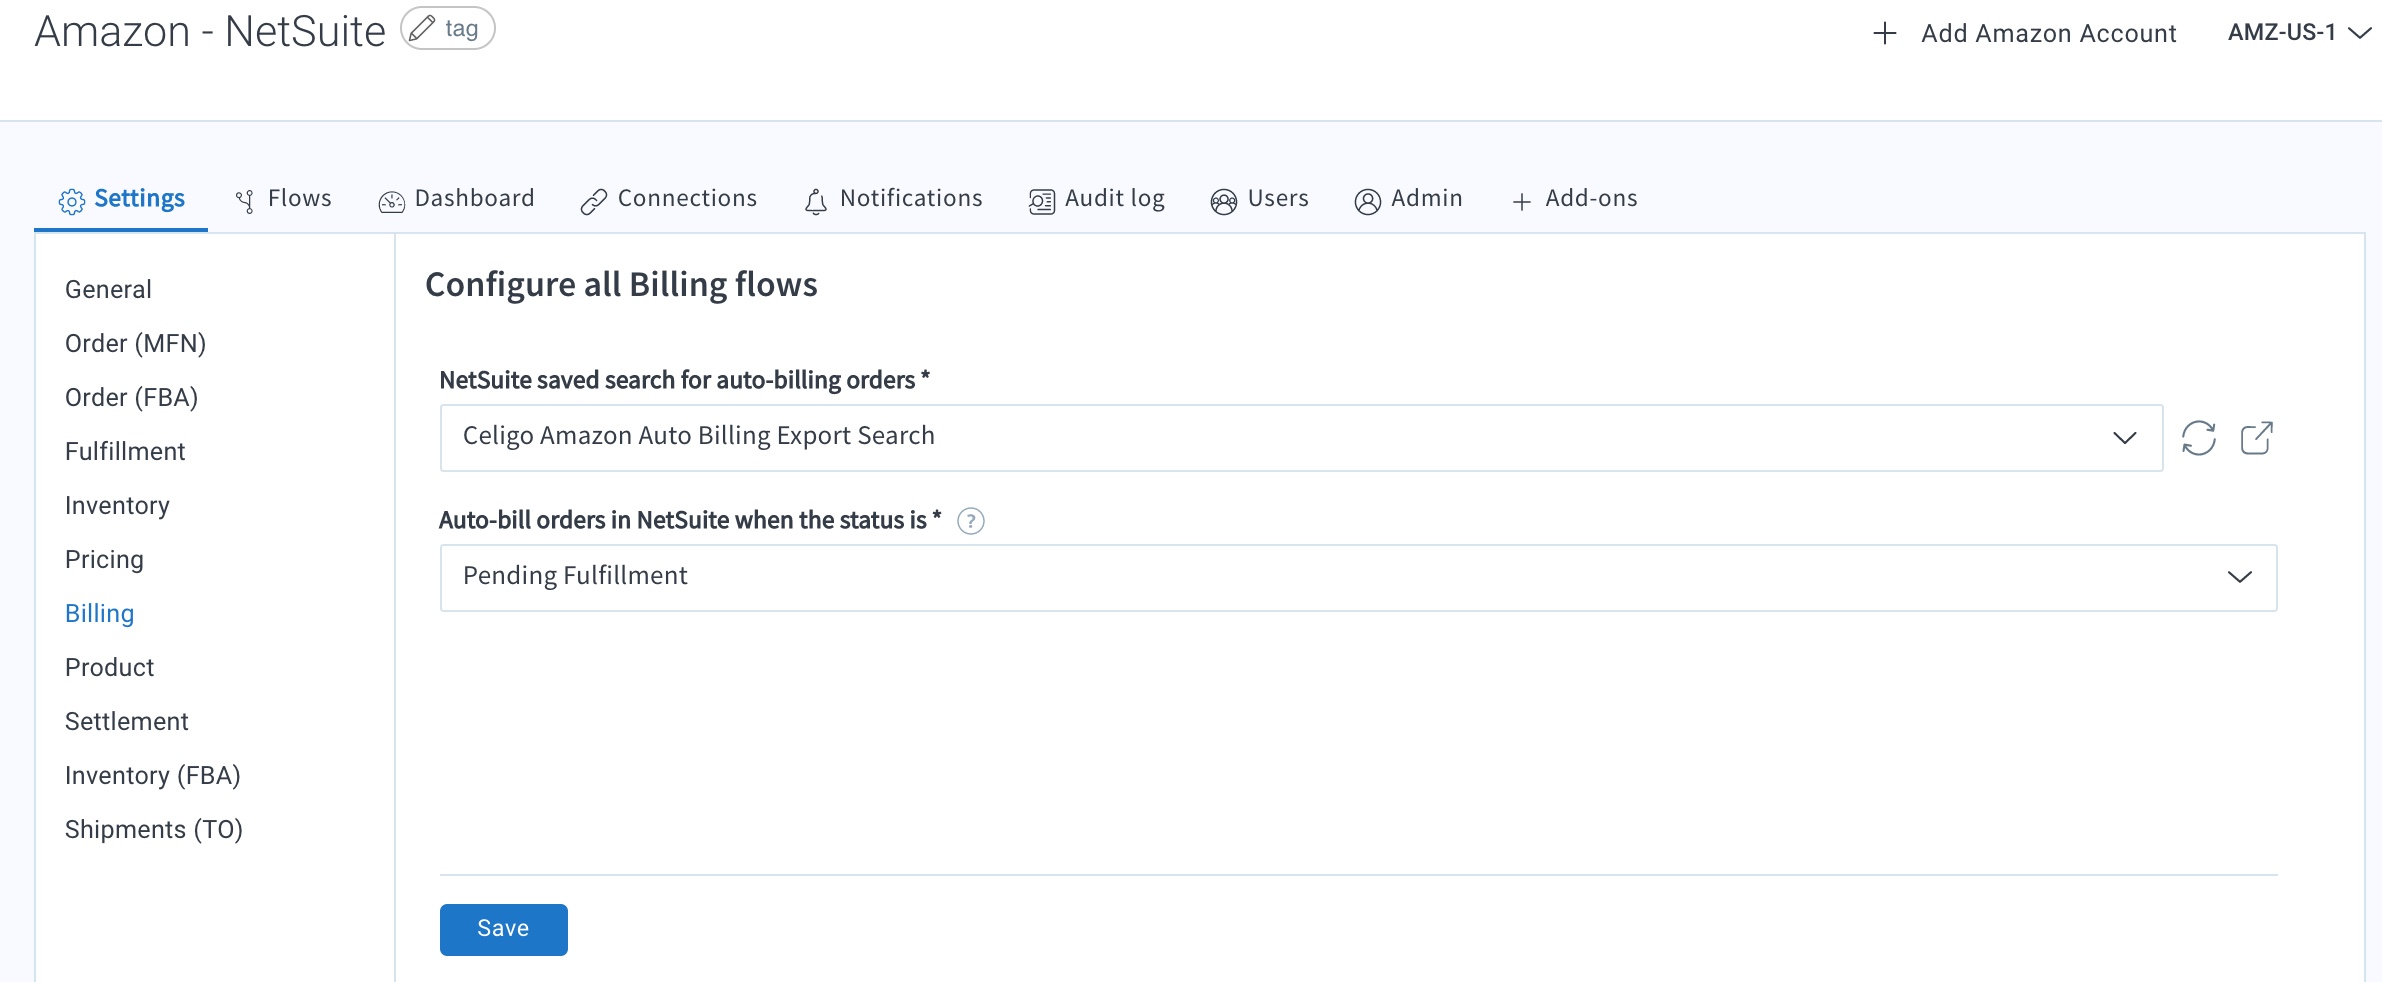This screenshot has height=982, width=2382.
Task: Open Product settings section
Action: click(109, 667)
